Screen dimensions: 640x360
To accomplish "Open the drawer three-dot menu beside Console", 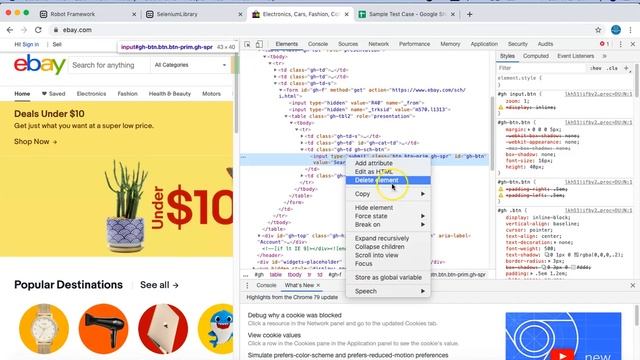I will click(x=247, y=285).
